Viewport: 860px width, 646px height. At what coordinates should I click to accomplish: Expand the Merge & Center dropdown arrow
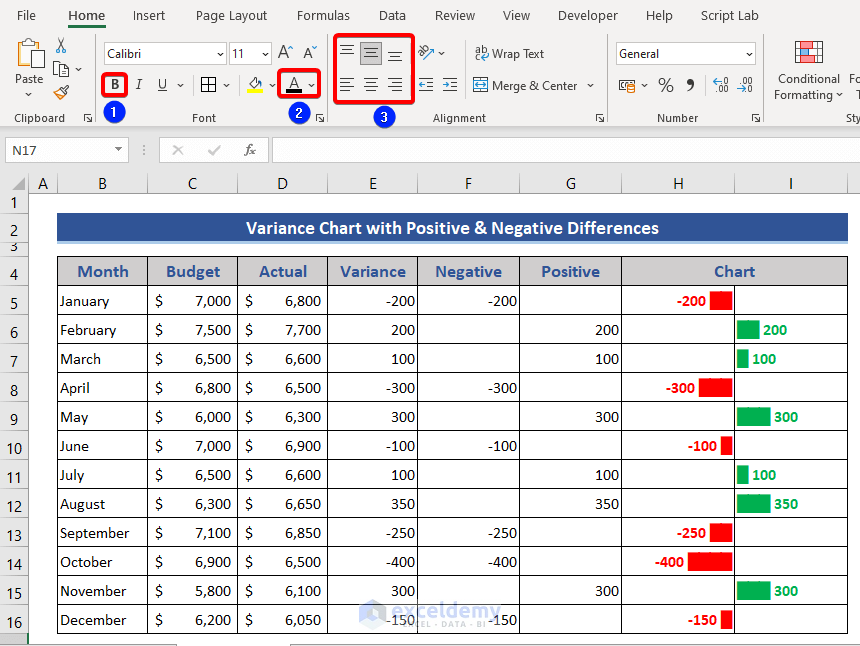(x=591, y=86)
